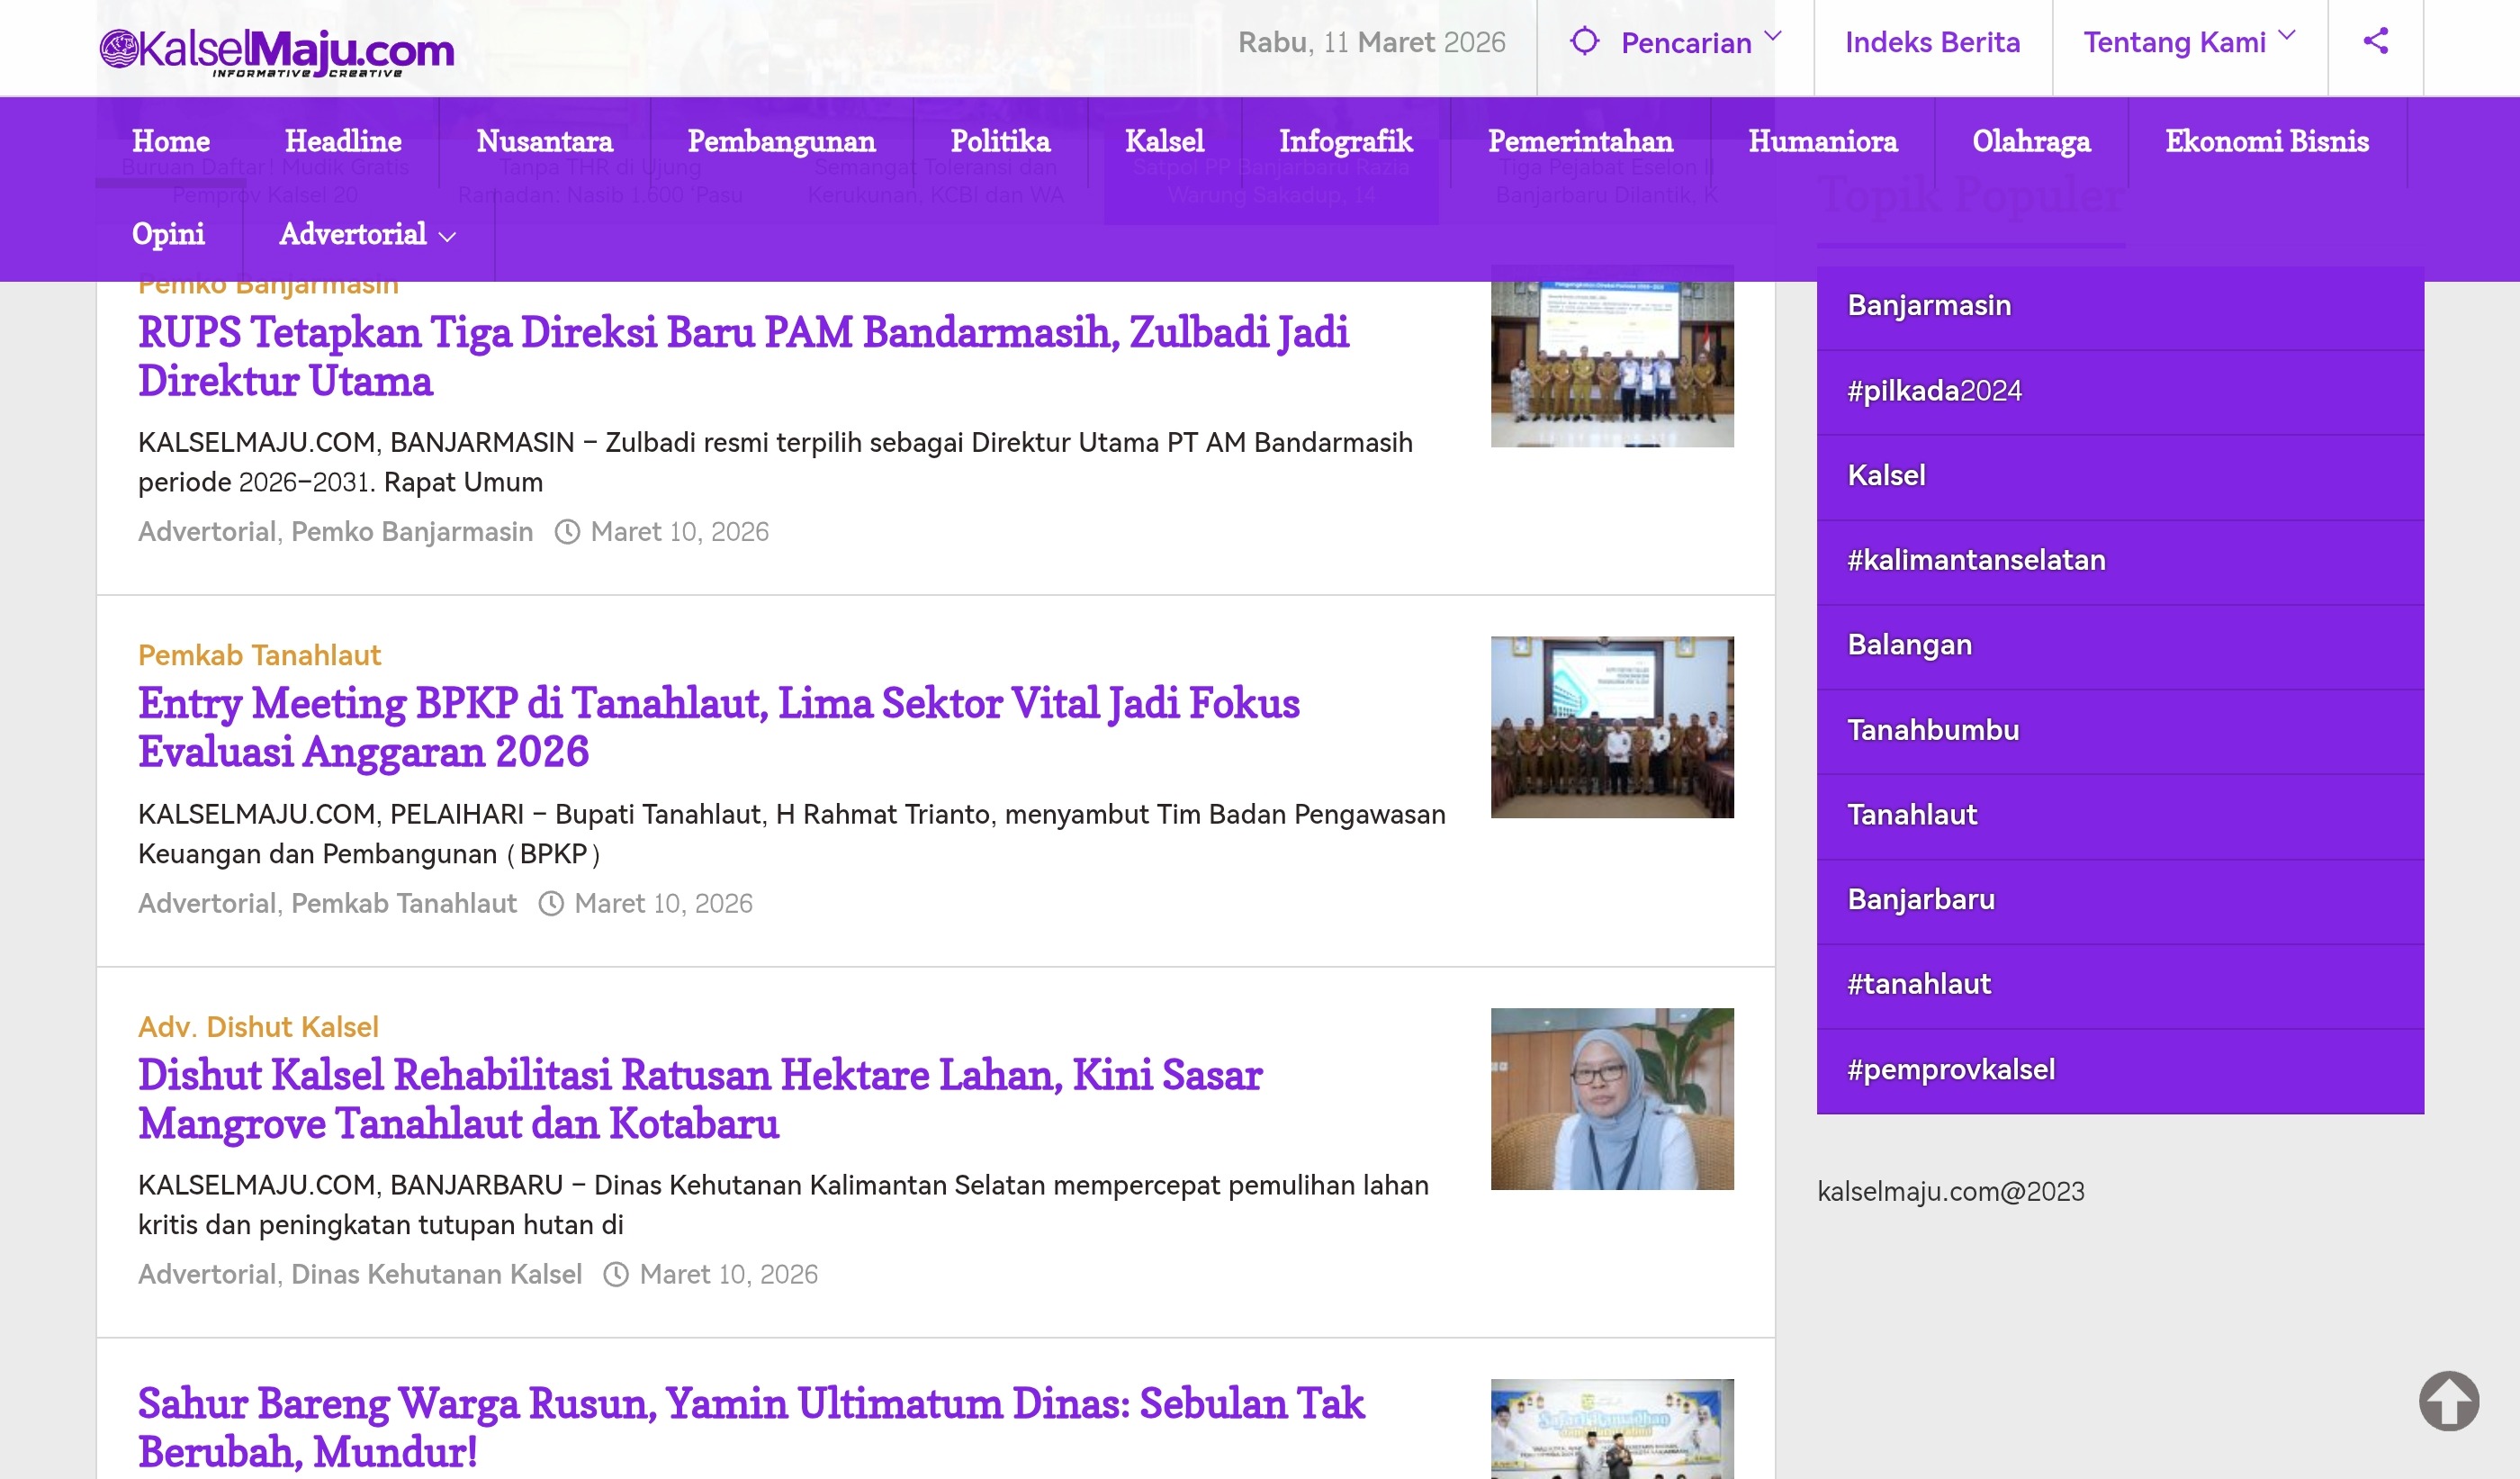Click Pemkab Tanahlaut tag under Entry Meeting article

(404, 904)
